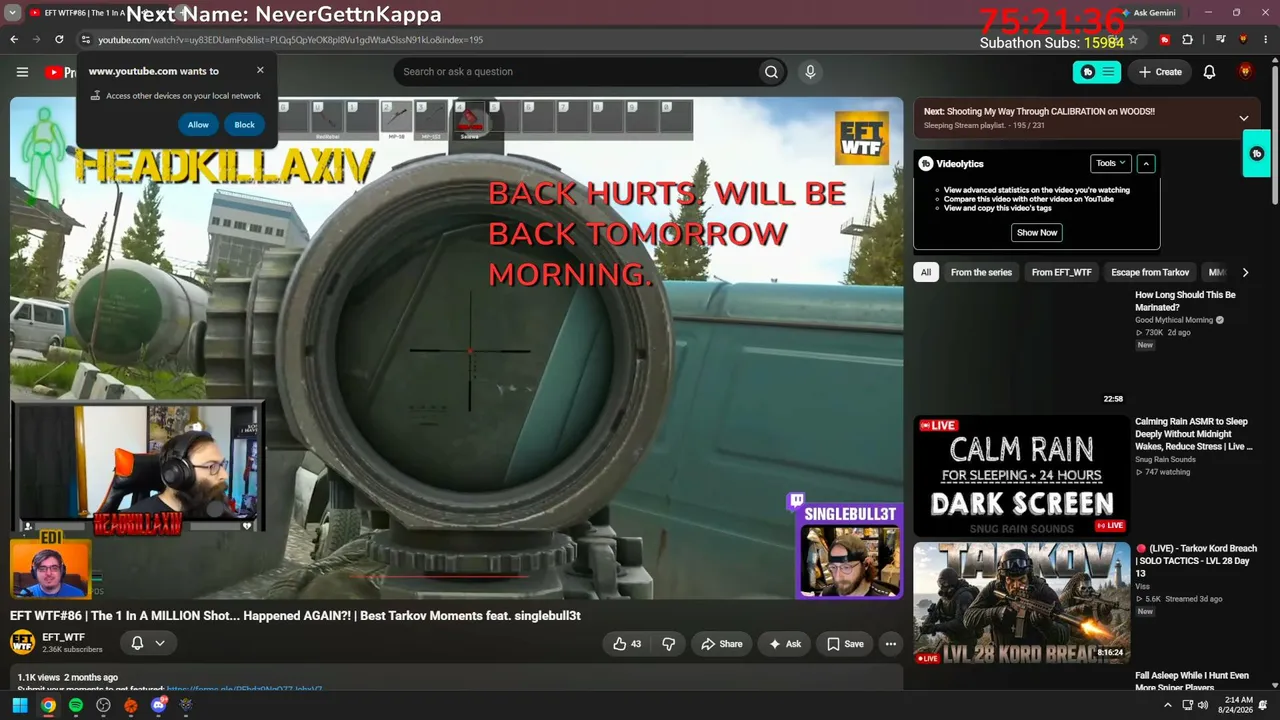Open the Chrome tab search dropdown
The height and width of the screenshot is (720, 1280).
[x=12, y=13]
